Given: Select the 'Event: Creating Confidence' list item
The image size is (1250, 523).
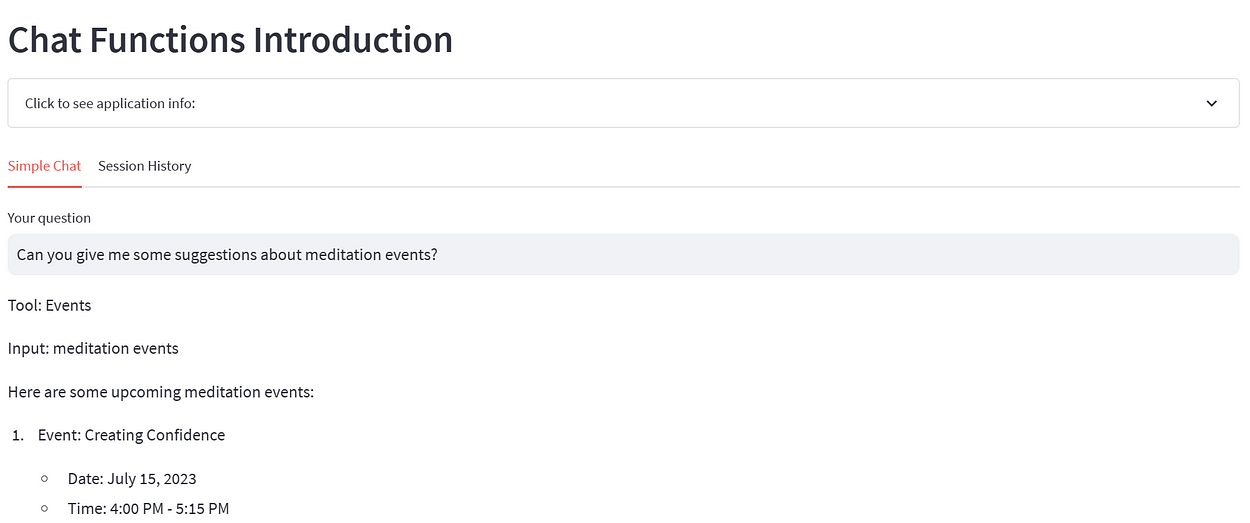Looking at the screenshot, I should pyautogui.click(x=131, y=435).
